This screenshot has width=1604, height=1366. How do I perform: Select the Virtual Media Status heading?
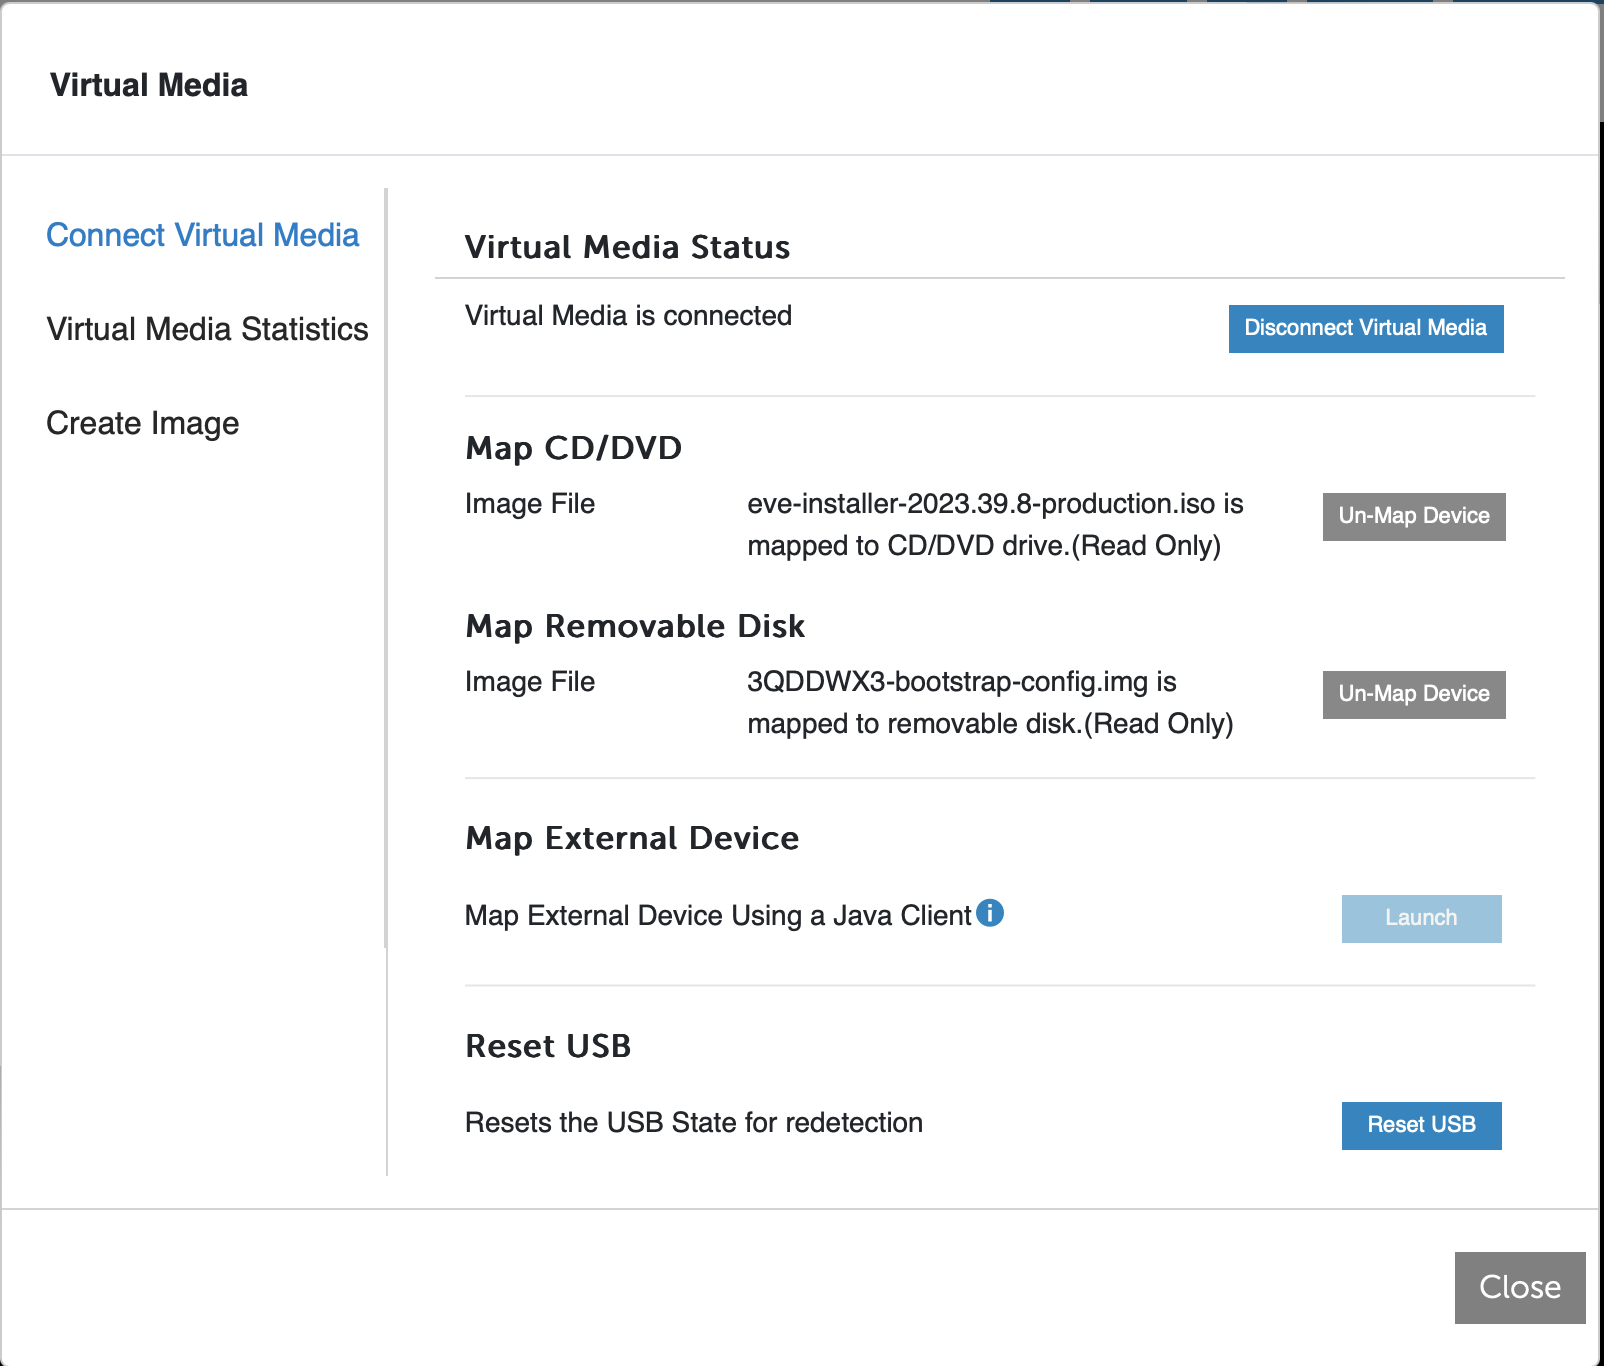[x=627, y=247]
